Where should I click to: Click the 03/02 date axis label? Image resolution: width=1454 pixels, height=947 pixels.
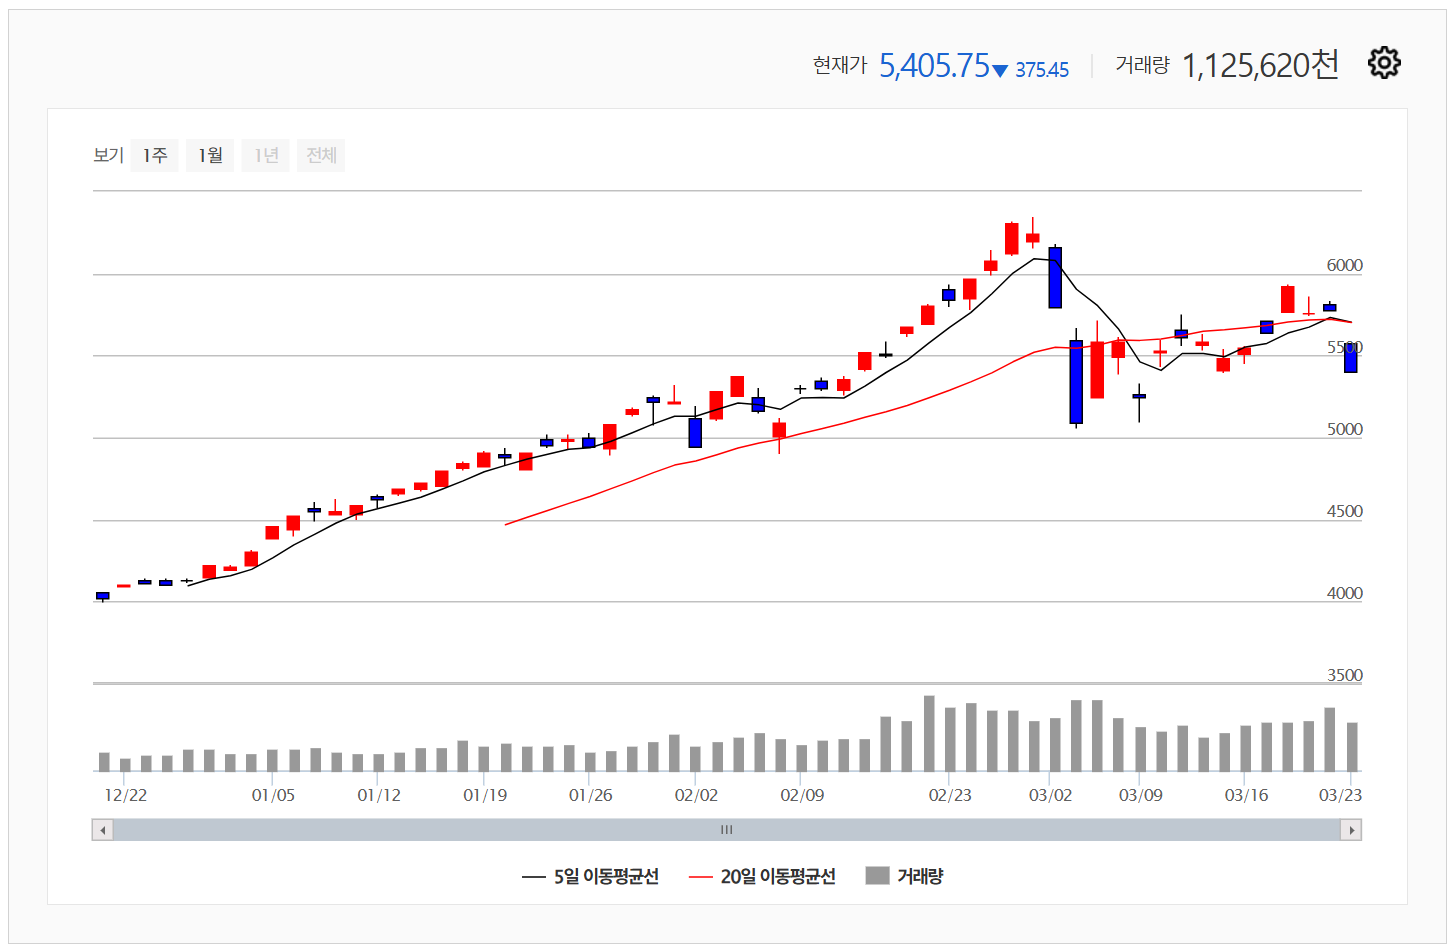pyautogui.click(x=1050, y=795)
